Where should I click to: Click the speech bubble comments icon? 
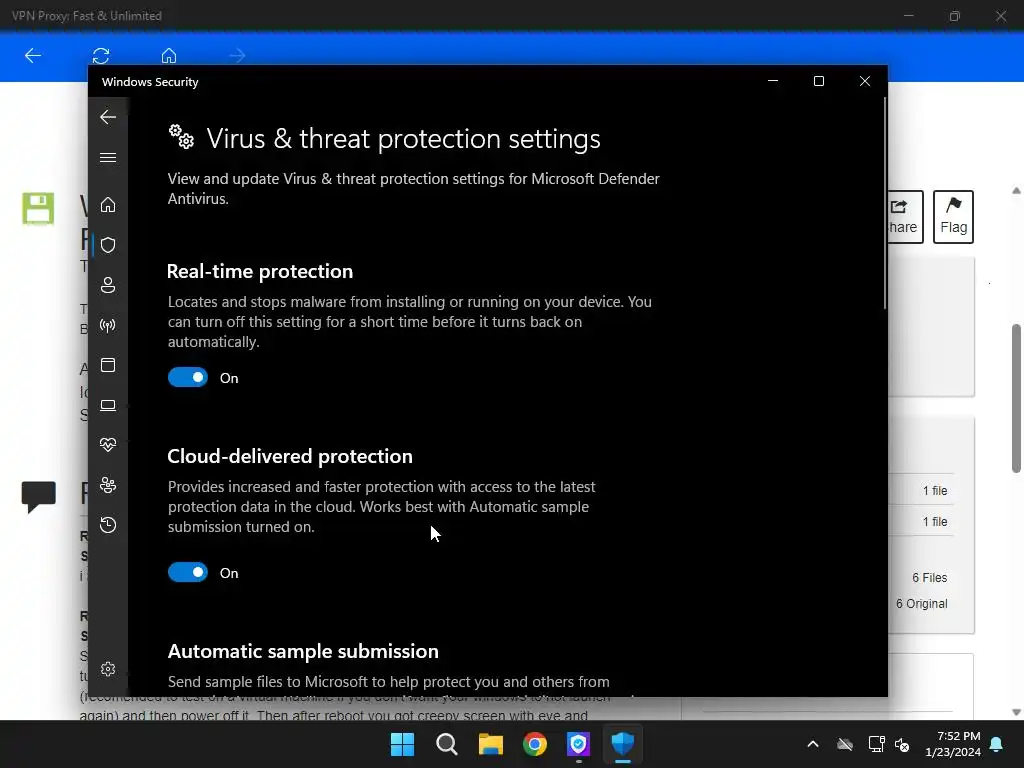click(x=39, y=496)
